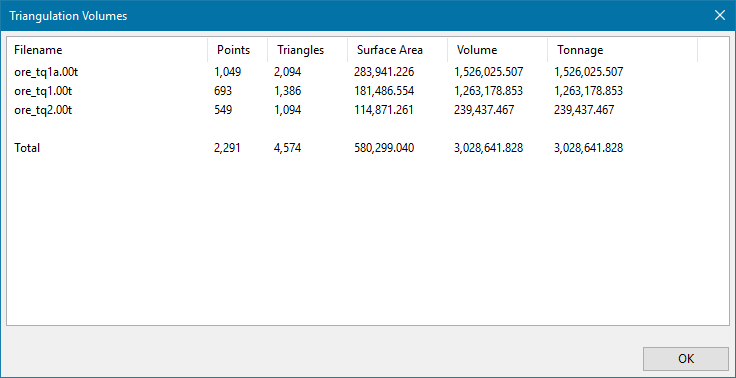
Task: Select the ore_tq2.00t filename row
Action: pos(43,110)
